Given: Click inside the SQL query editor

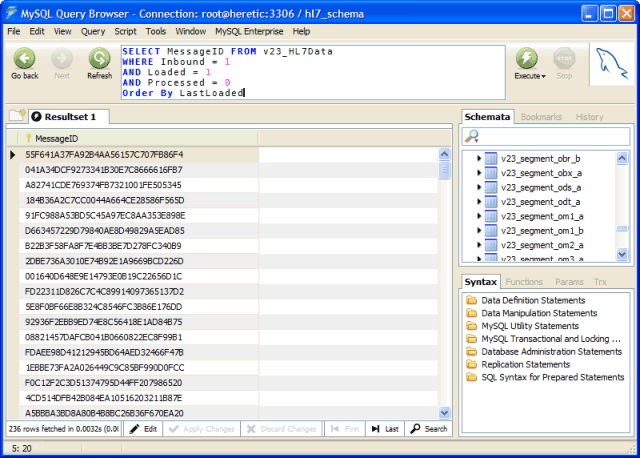Looking at the screenshot, I should click(x=313, y=72).
